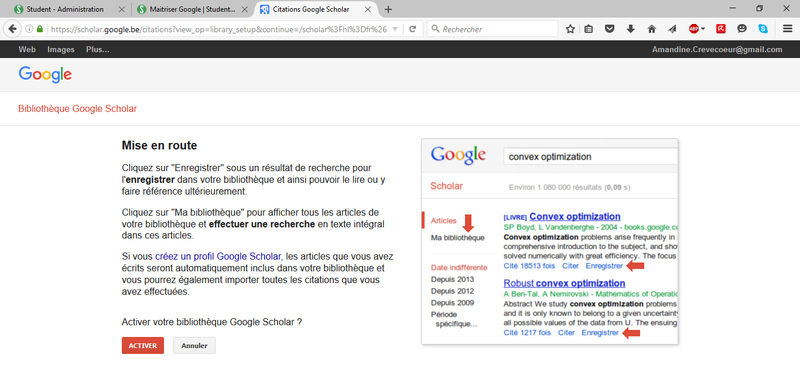Follow the créez un profil Google Scholar link
The height and width of the screenshot is (385, 800).
click(218, 256)
